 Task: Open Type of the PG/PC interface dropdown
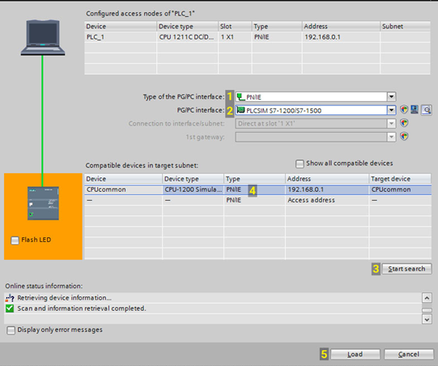[391, 97]
